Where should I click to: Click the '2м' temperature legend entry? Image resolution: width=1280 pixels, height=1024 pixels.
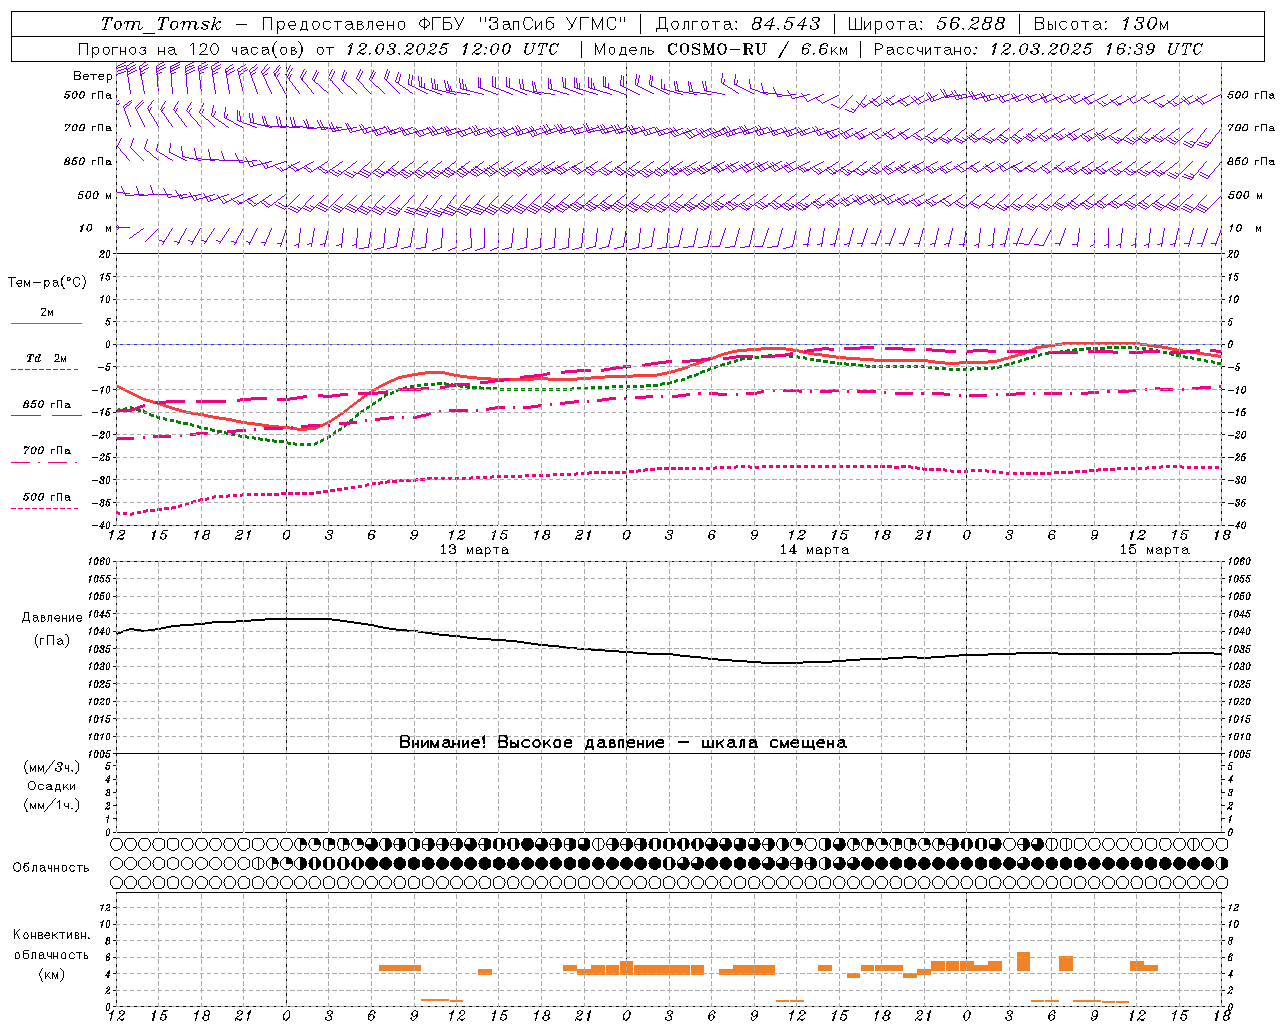tap(47, 312)
